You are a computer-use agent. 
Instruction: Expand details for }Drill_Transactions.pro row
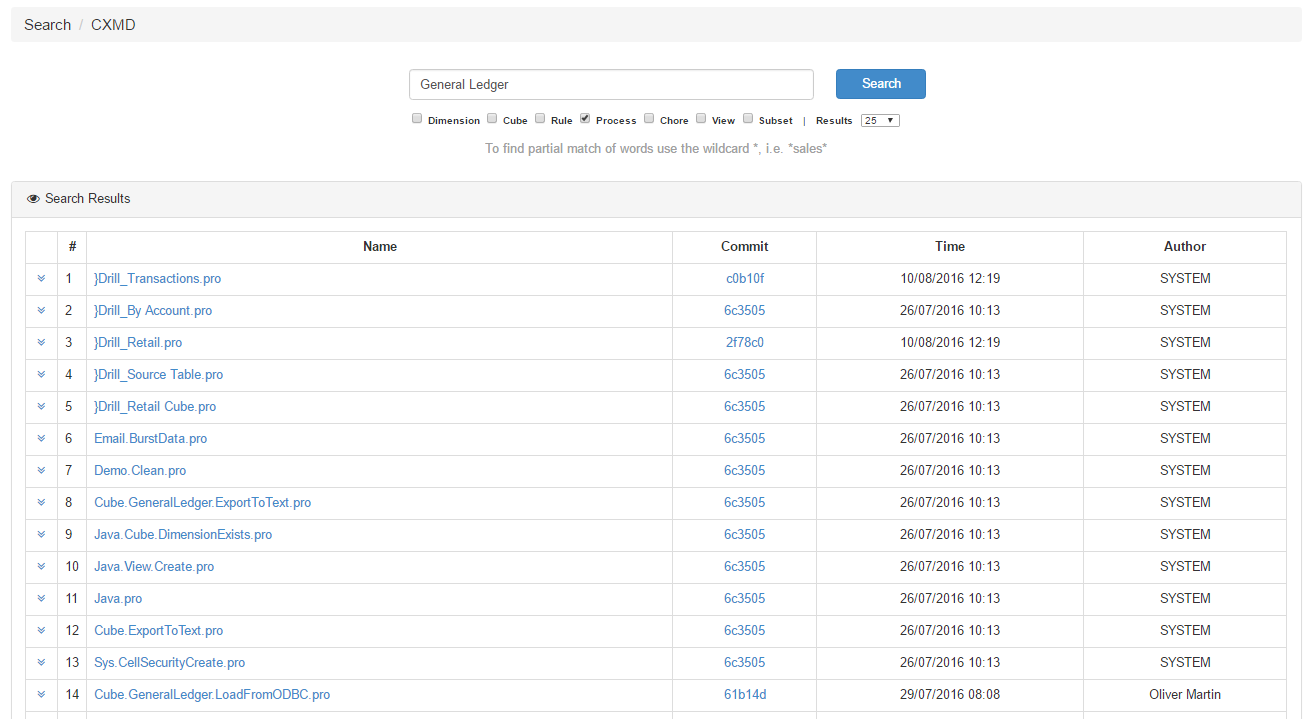(x=41, y=278)
